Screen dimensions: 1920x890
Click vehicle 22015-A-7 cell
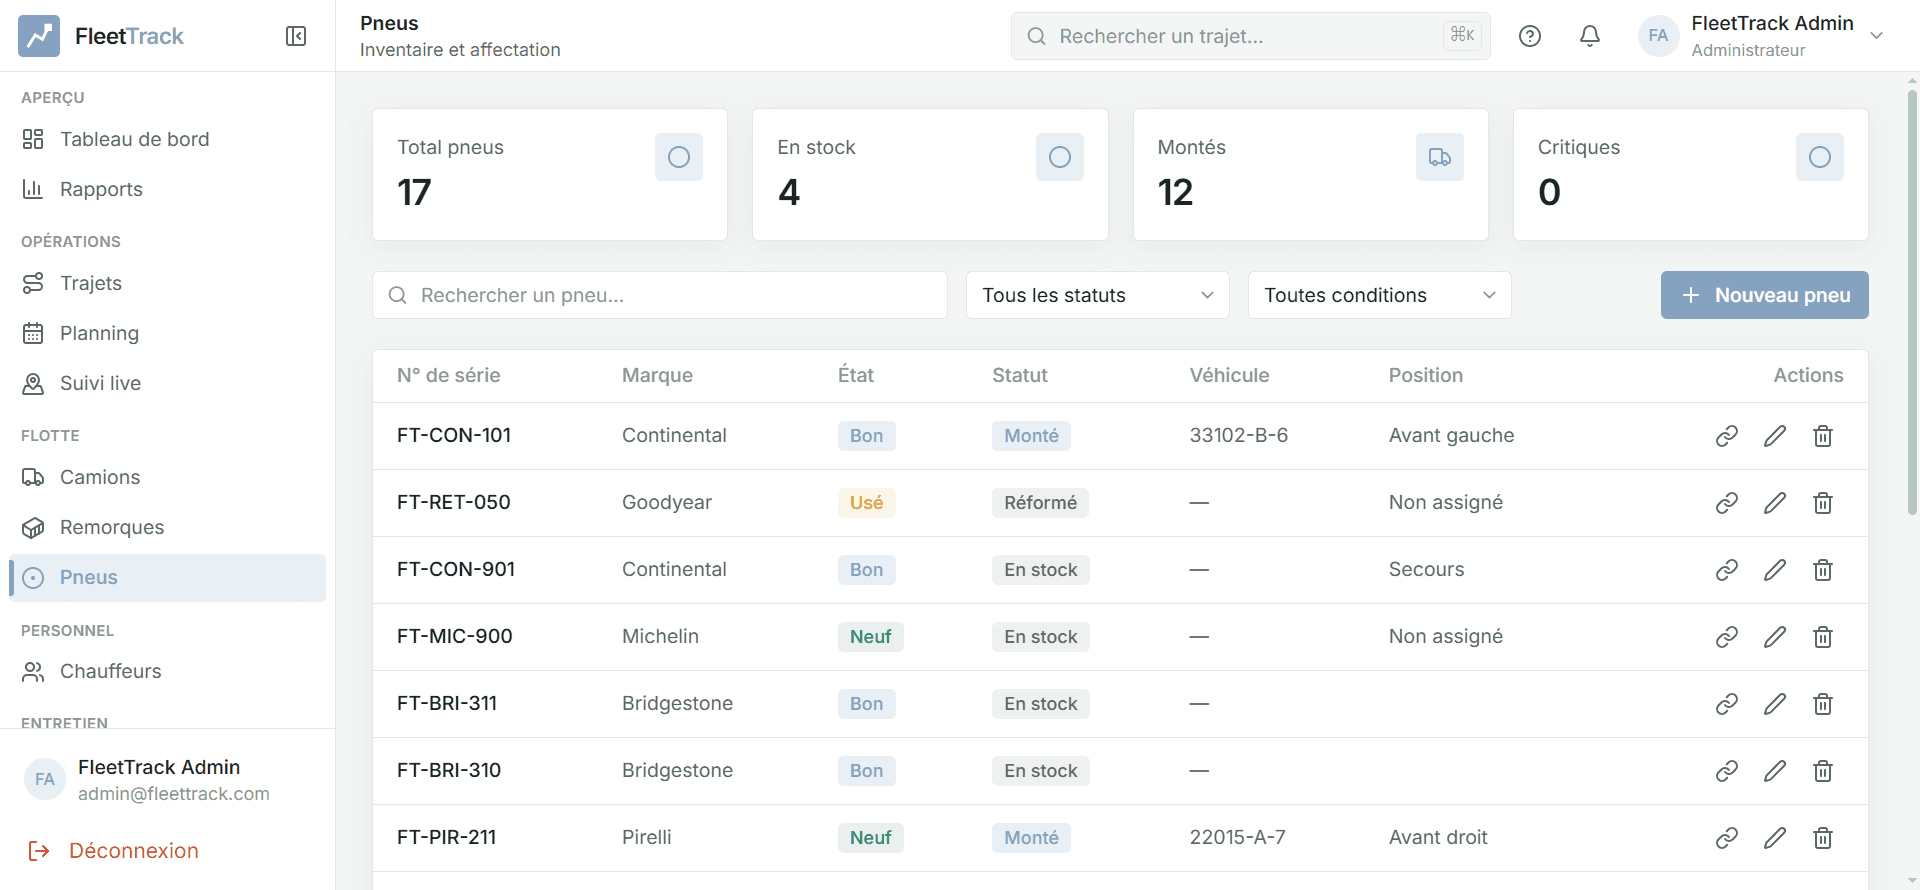tap(1237, 837)
